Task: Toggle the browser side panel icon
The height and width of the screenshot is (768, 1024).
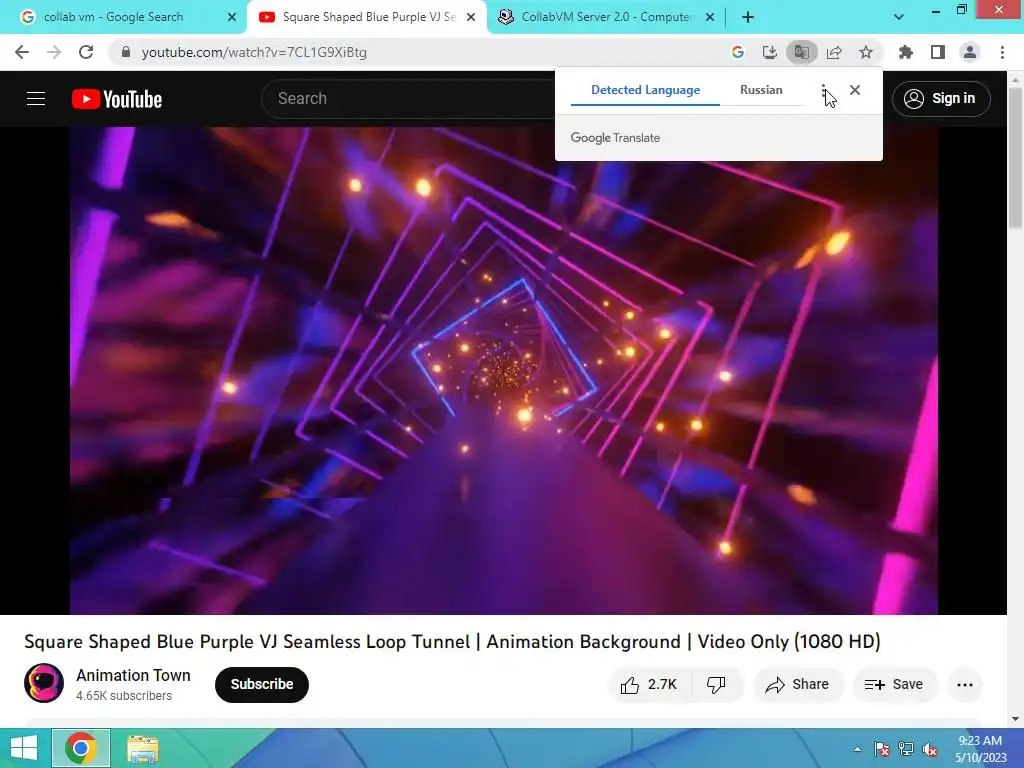Action: tap(938, 52)
